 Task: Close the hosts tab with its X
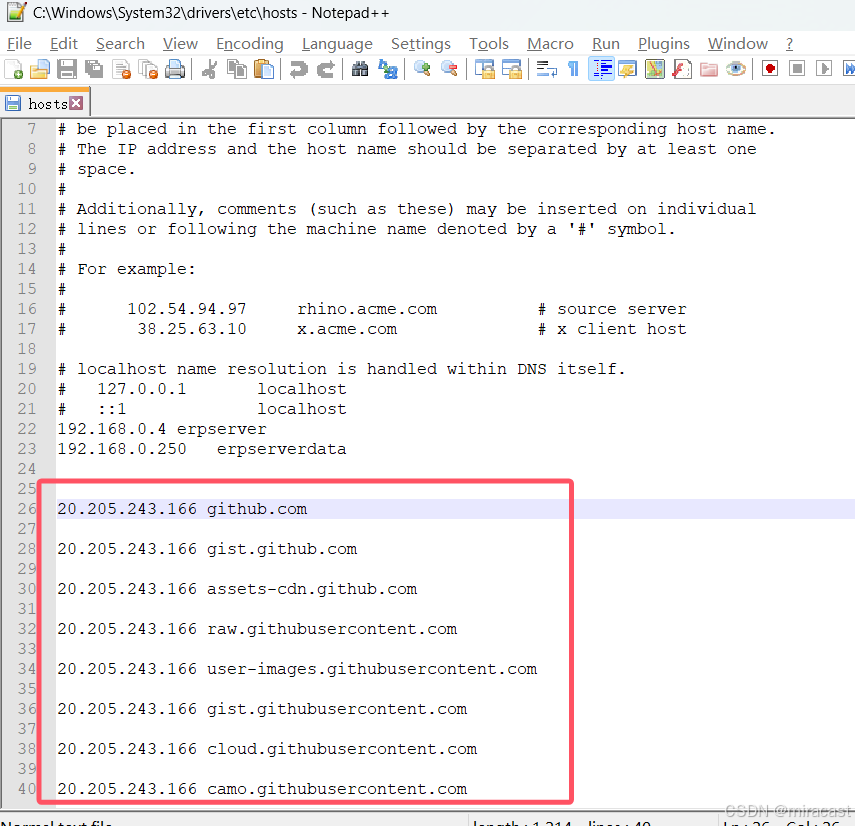[x=77, y=103]
